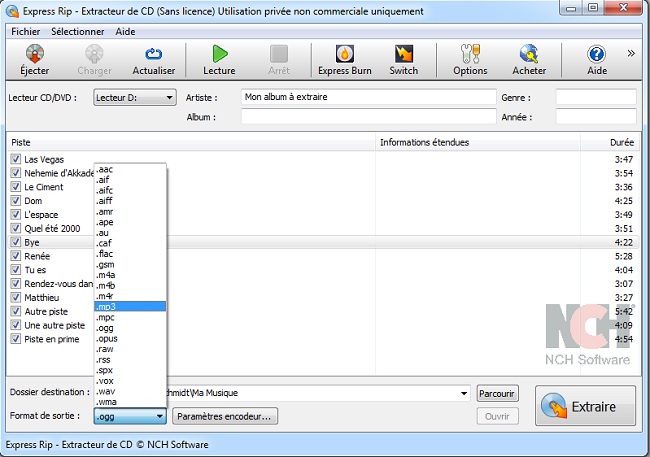This screenshot has width=650, height=457.
Task: Click the Genre input field
Action: tap(596, 97)
